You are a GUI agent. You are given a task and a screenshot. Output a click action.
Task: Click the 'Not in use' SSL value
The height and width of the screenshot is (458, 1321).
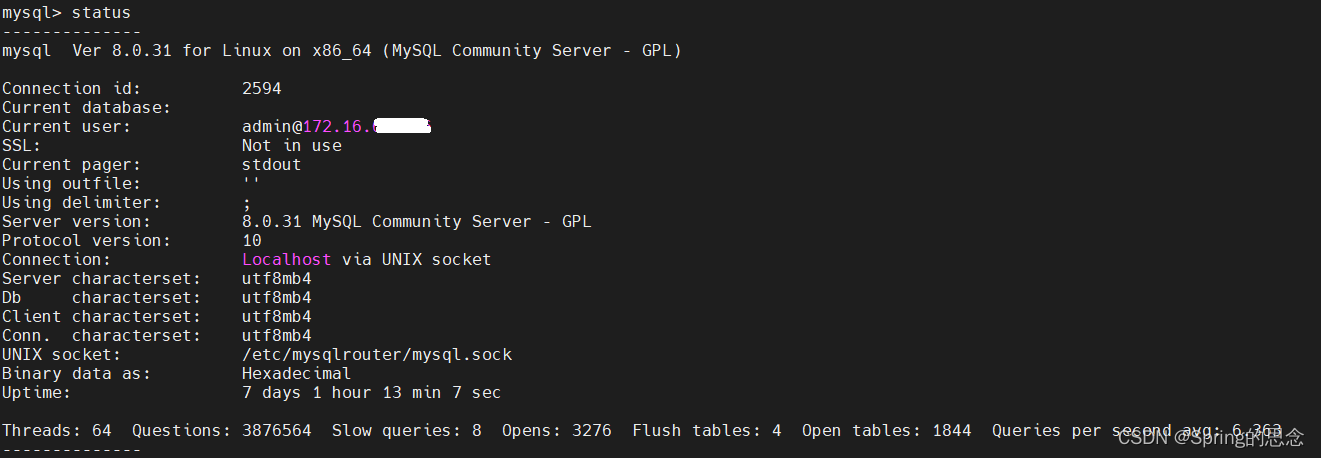[x=292, y=145]
